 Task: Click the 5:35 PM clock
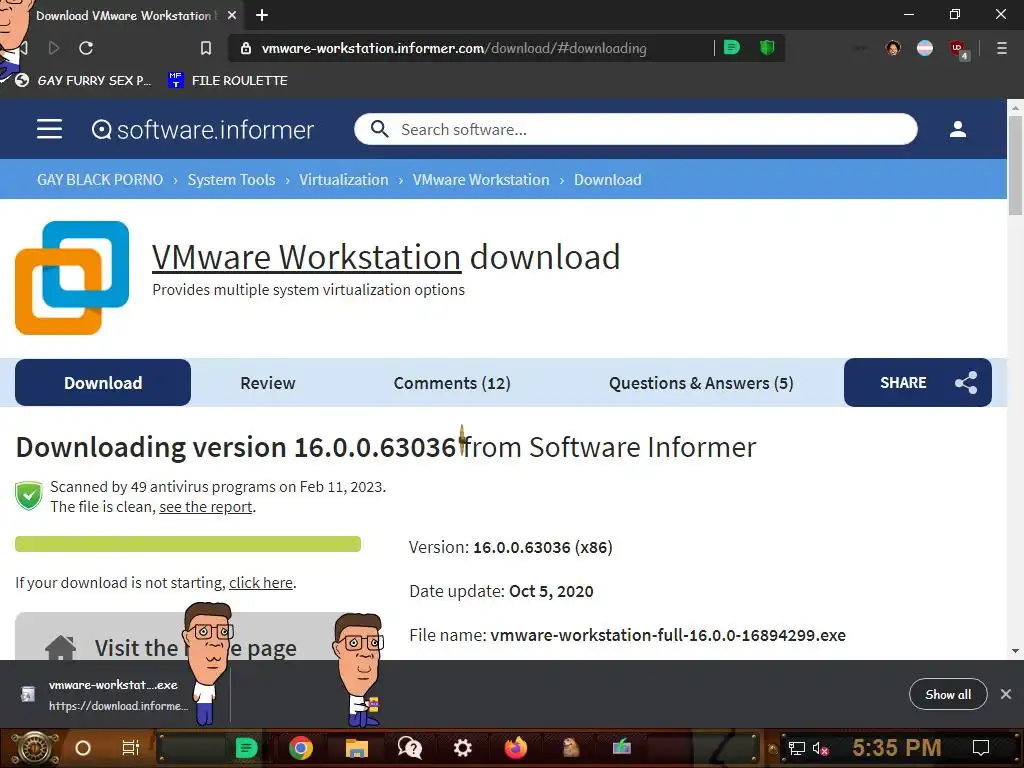pyautogui.click(x=897, y=747)
